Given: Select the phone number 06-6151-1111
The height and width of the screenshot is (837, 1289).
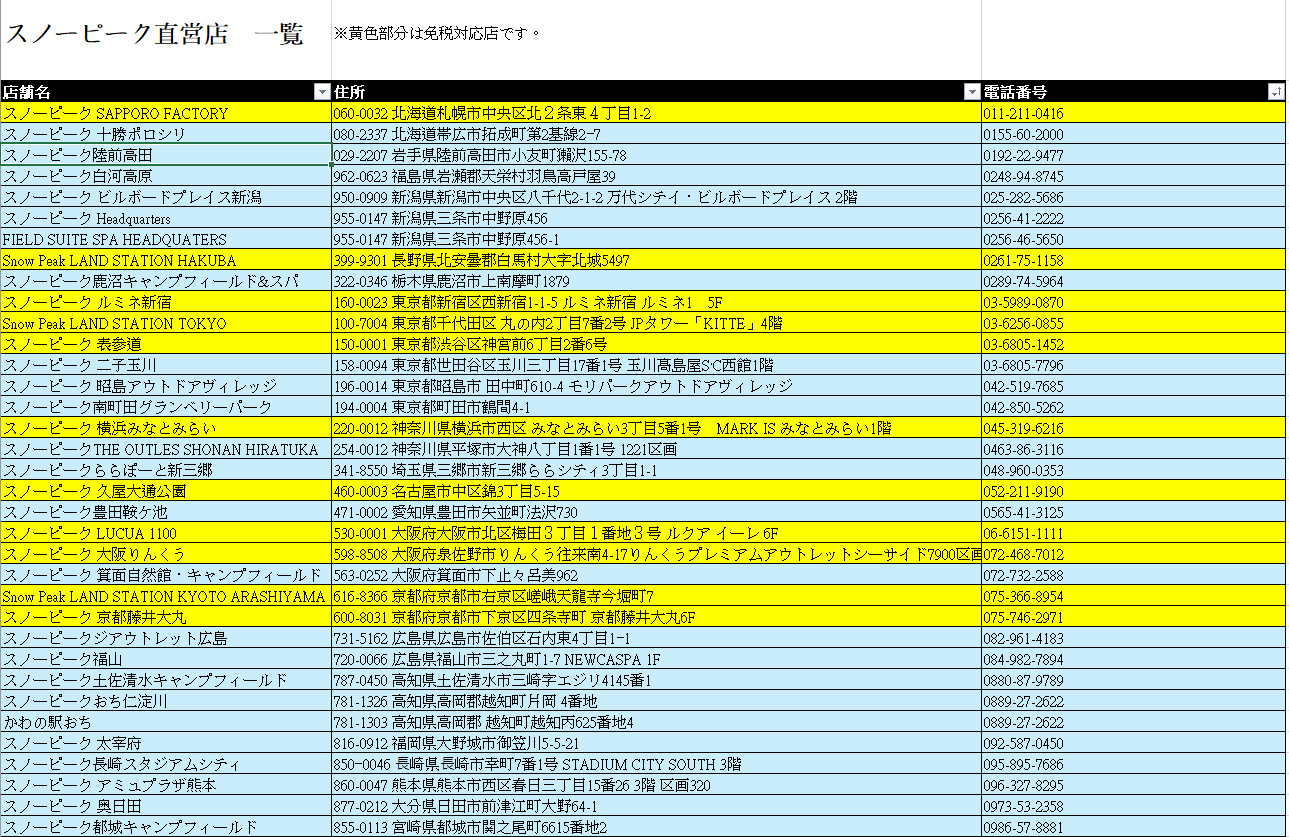Looking at the screenshot, I should pyautogui.click(x=1134, y=534).
